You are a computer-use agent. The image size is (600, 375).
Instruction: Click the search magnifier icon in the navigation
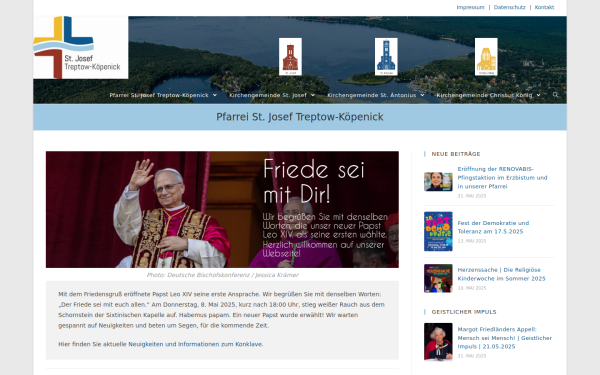[555, 95]
